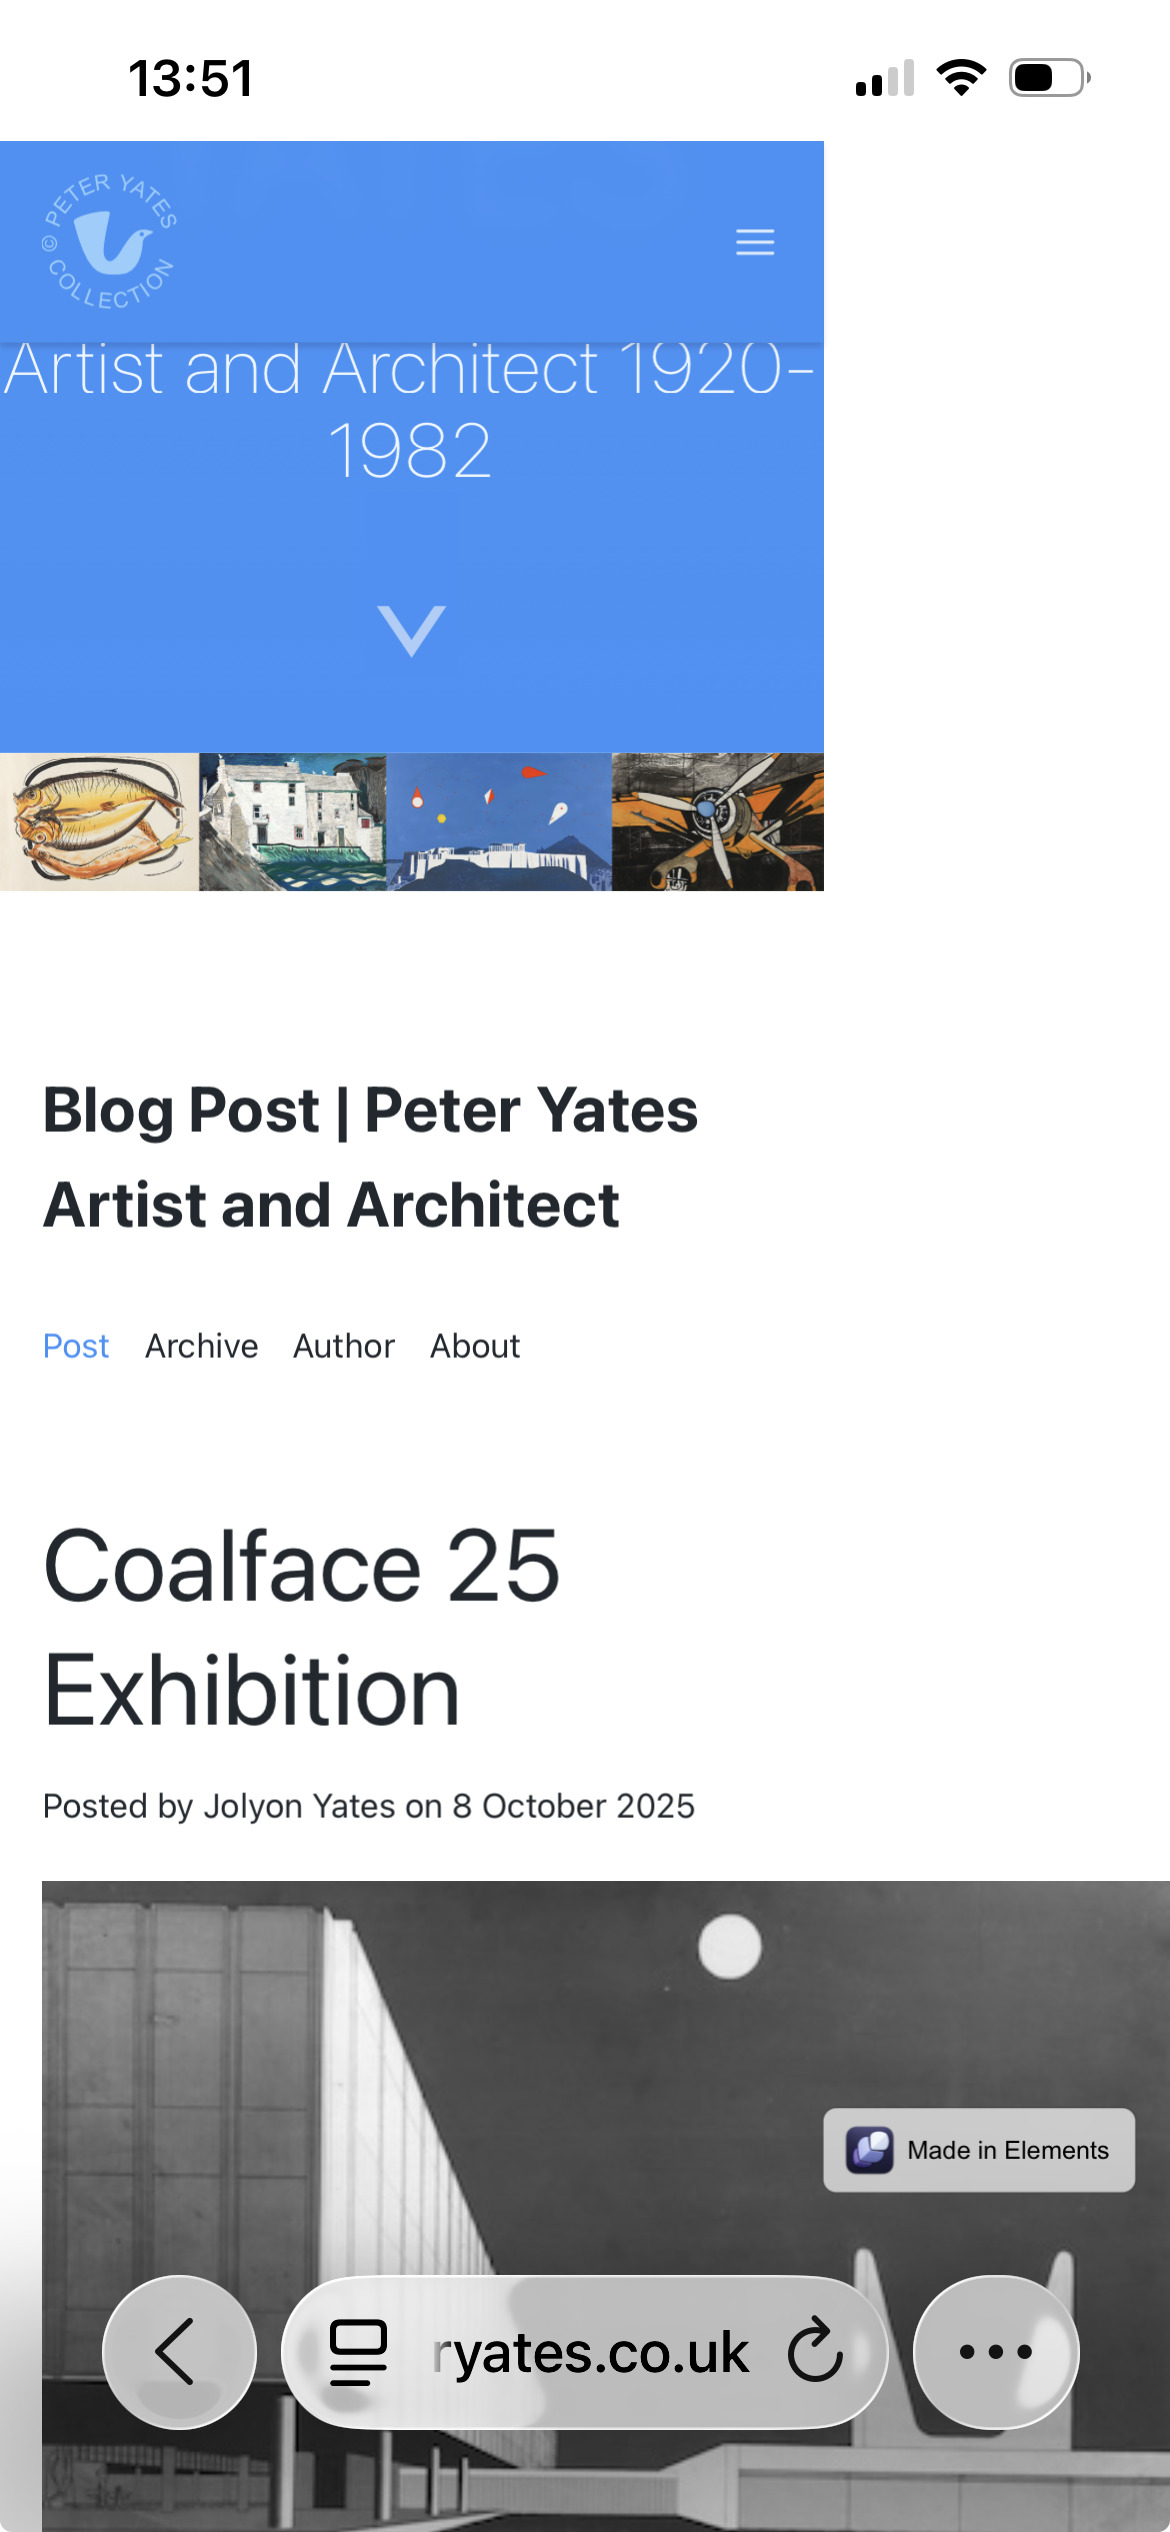The height and width of the screenshot is (2532, 1170).
Task: View the orange aircraft propeller painting
Action: click(717, 822)
